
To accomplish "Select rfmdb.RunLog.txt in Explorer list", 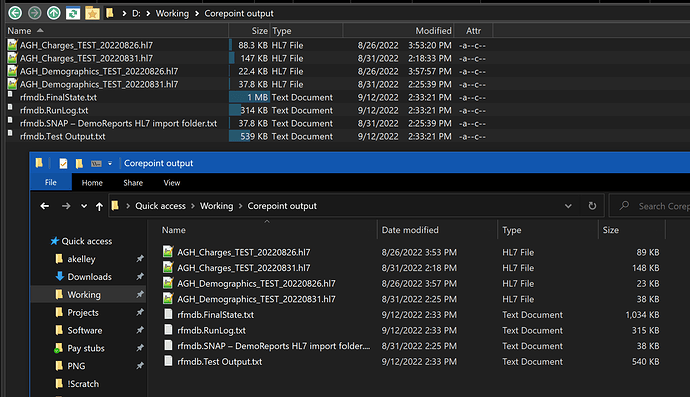I will coord(211,331).
